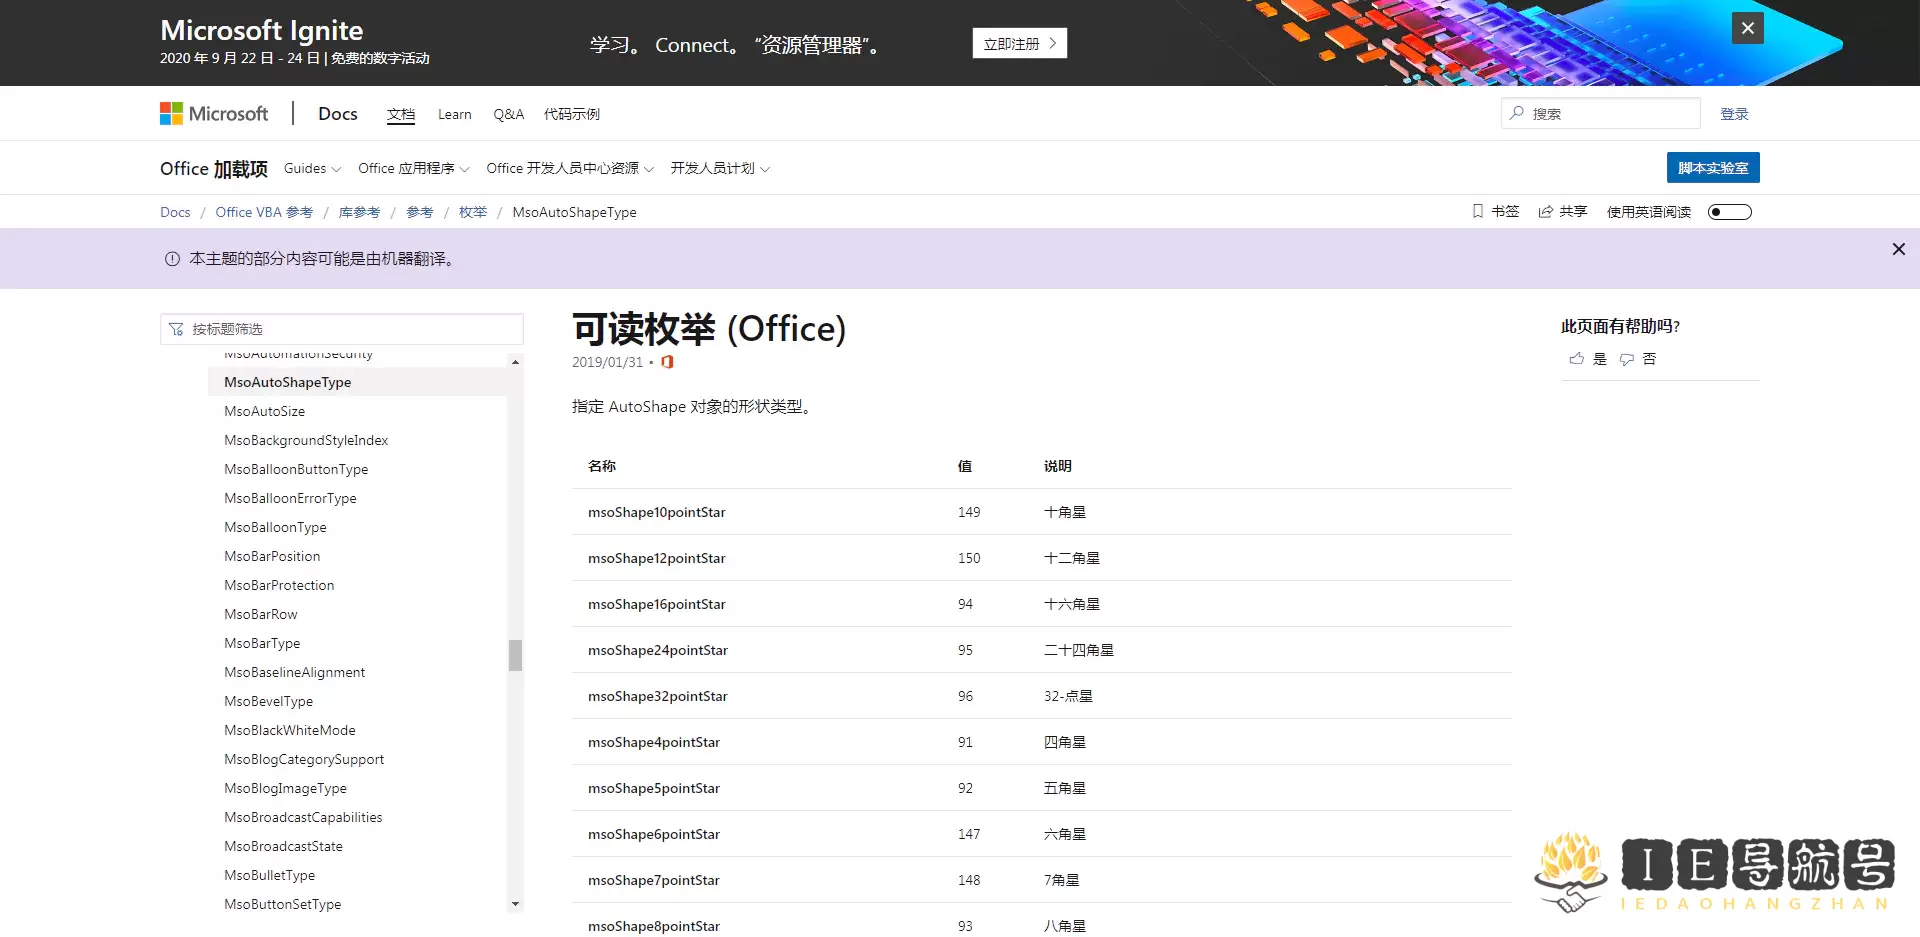The image size is (1920, 937).
Task: Click the search magnifier icon
Action: [x=1517, y=113]
